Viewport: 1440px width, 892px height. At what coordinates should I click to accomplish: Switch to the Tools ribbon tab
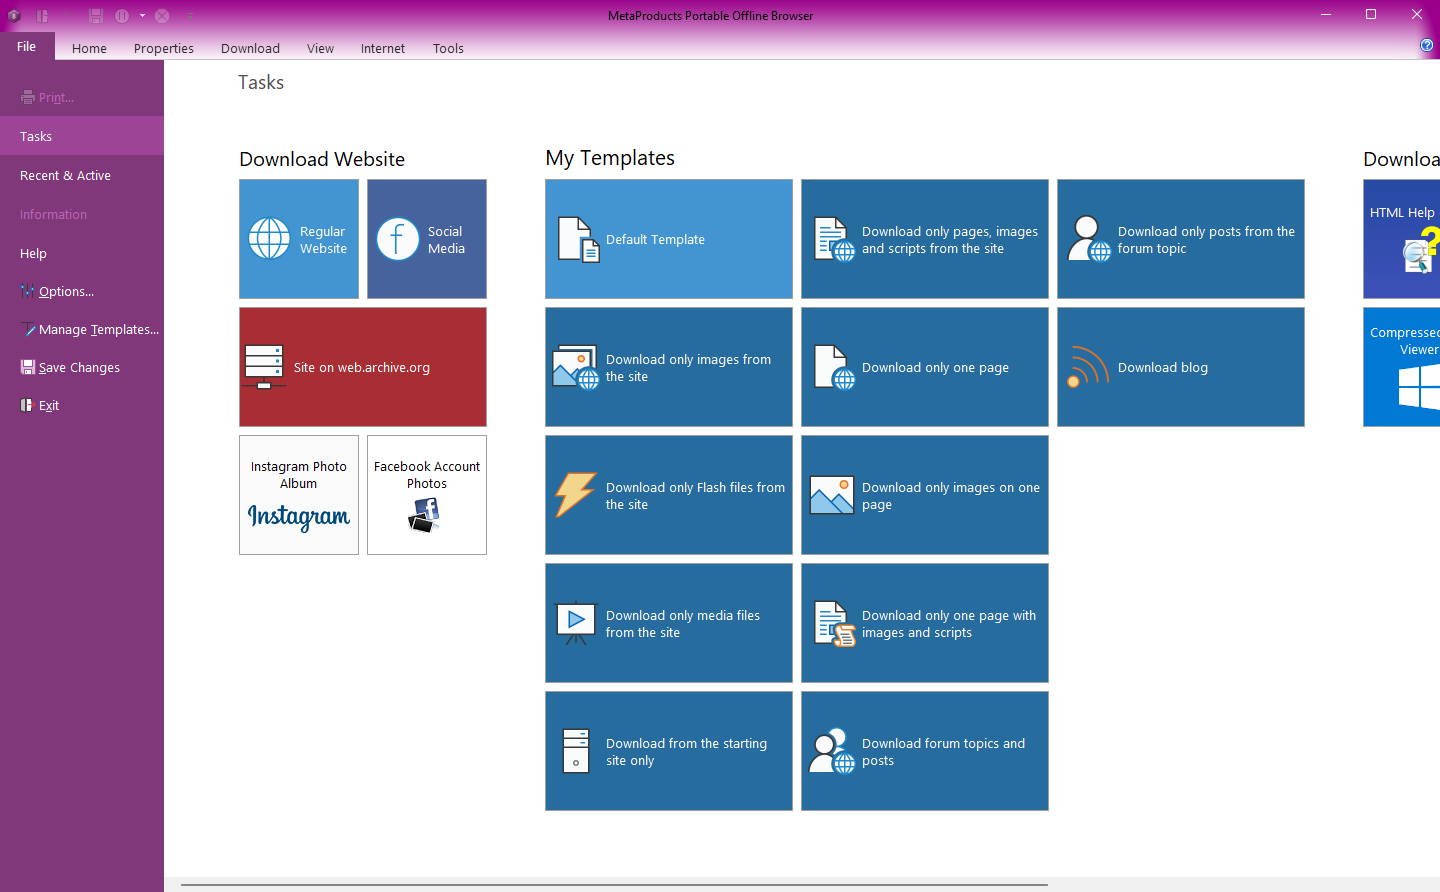pos(448,48)
